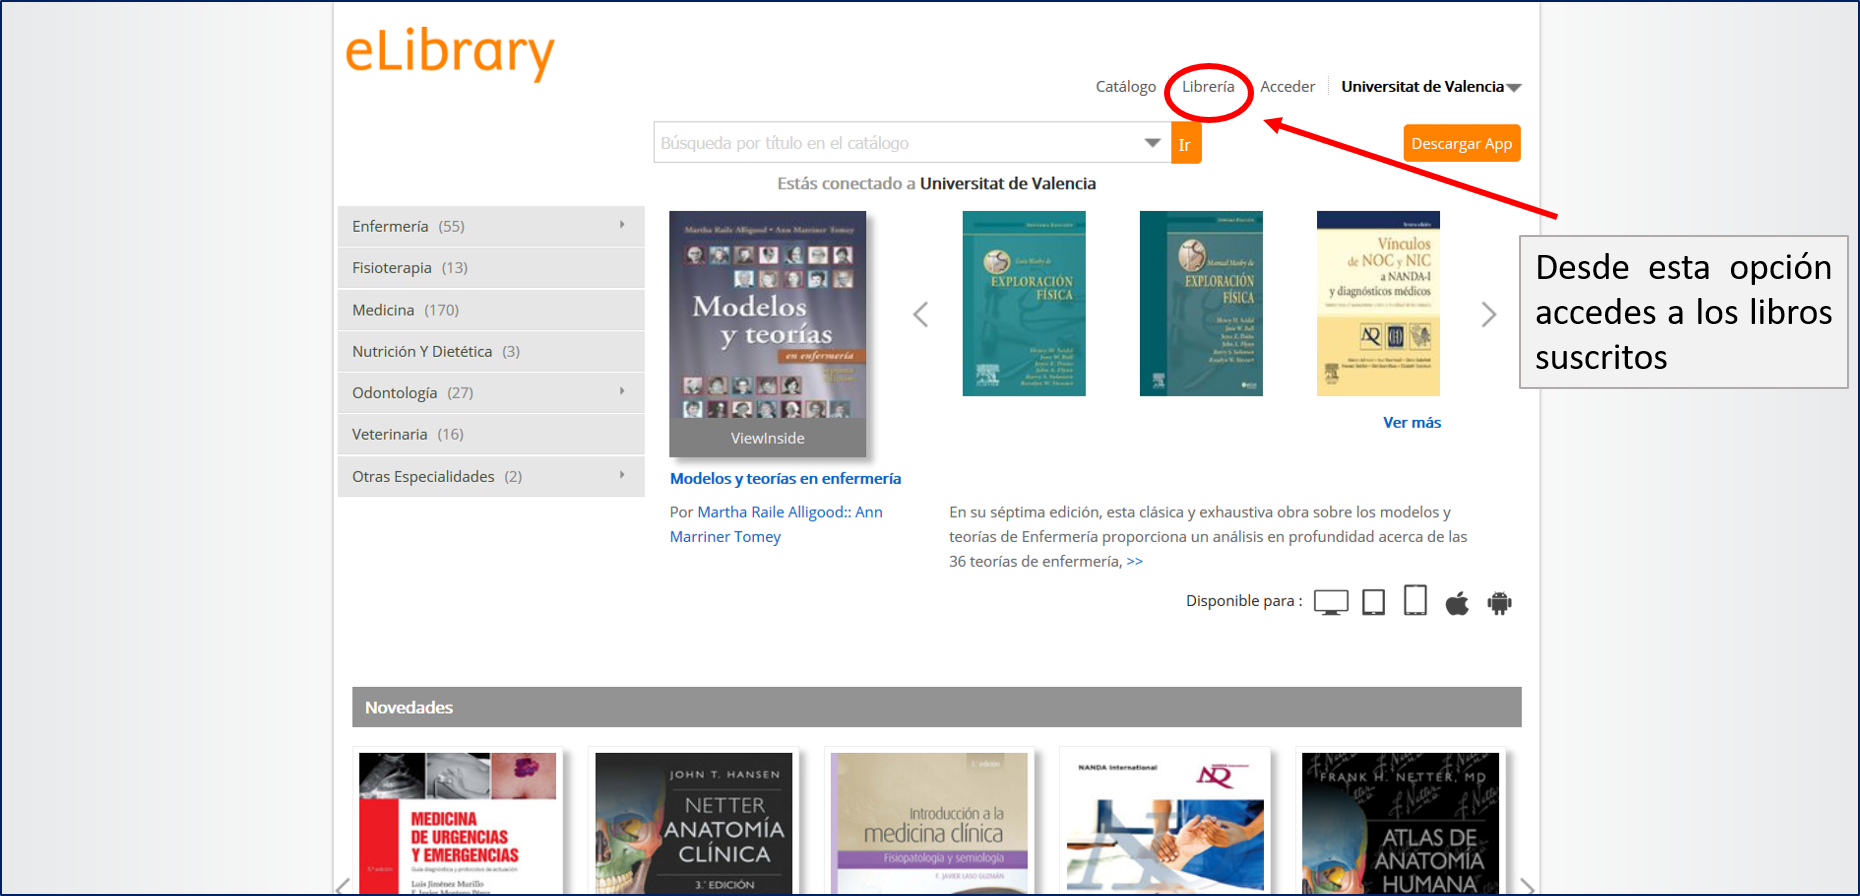
Task: Open the first Exploración Física book cover
Action: 1024,303
